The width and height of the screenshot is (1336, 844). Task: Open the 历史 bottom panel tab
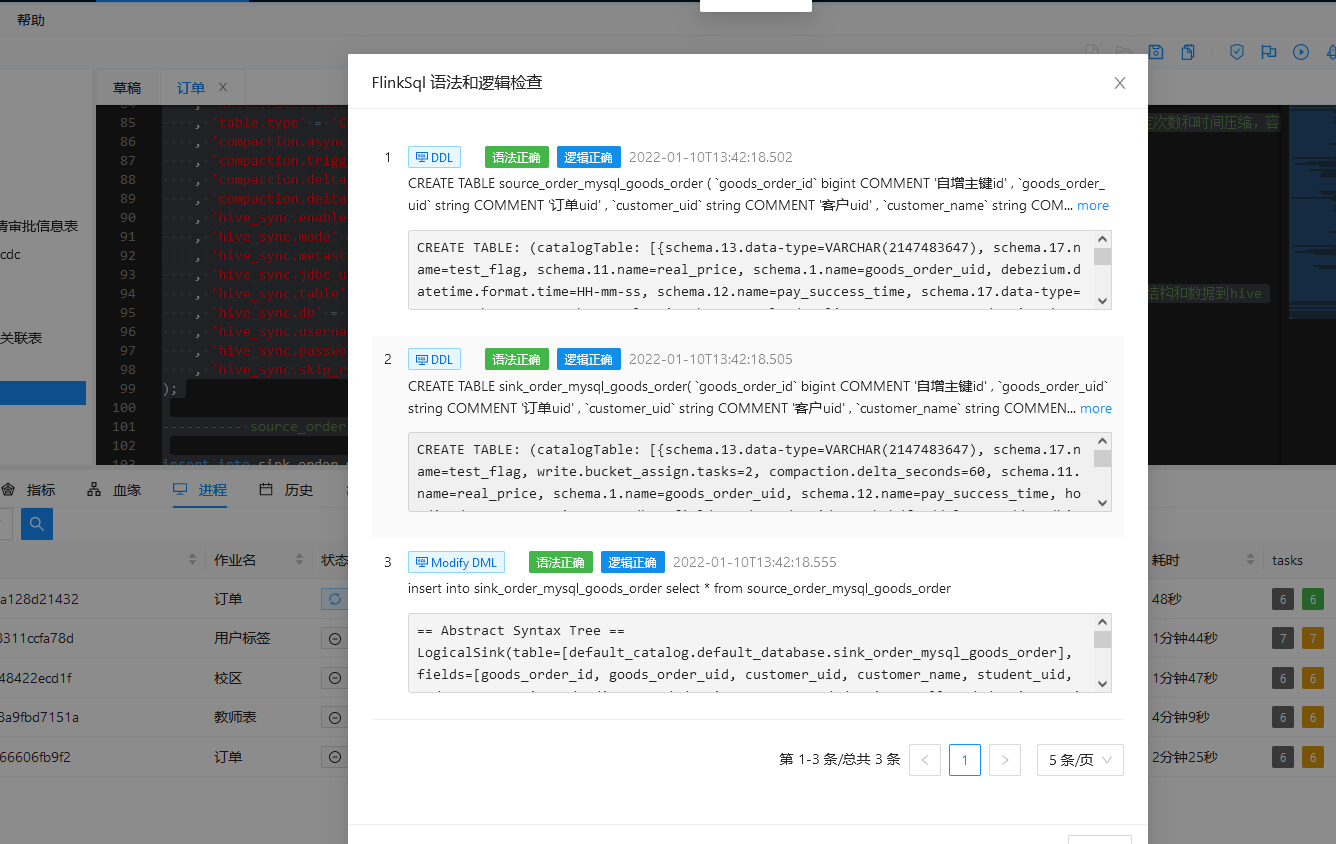[x=286, y=490]
